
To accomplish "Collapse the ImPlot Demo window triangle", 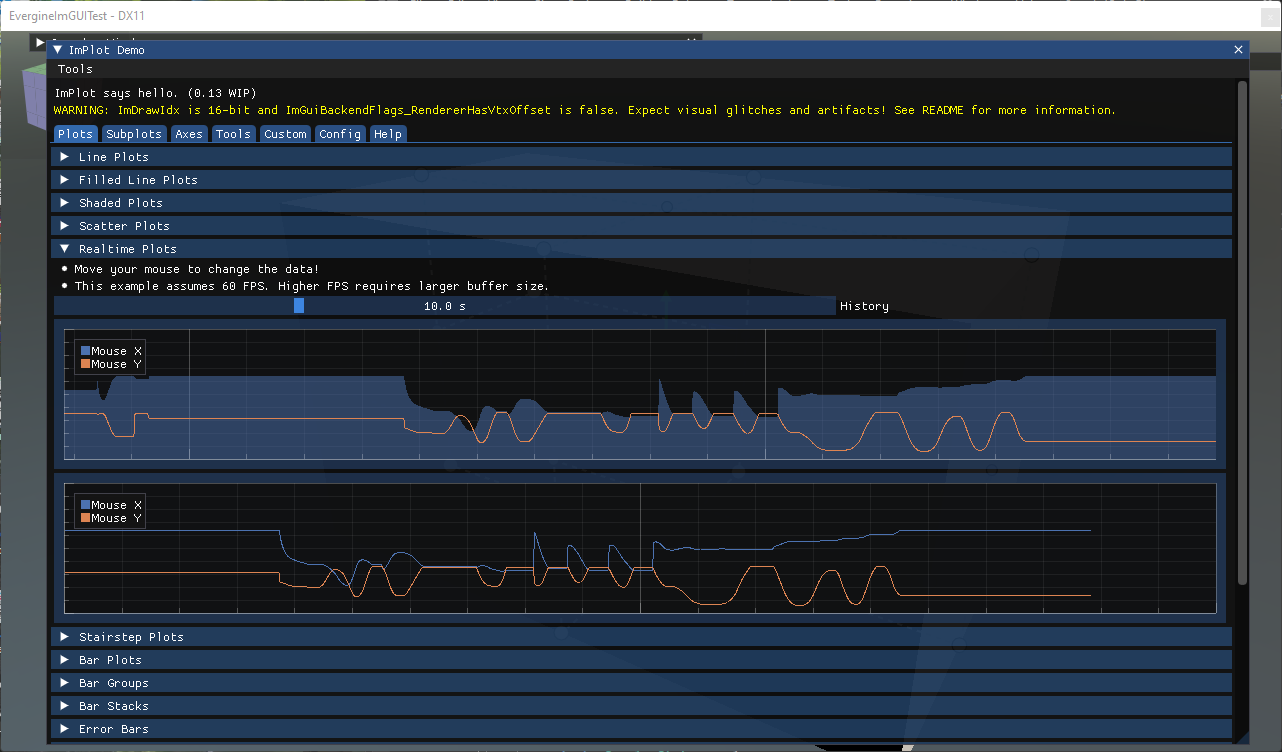I will tap(58, 50).
